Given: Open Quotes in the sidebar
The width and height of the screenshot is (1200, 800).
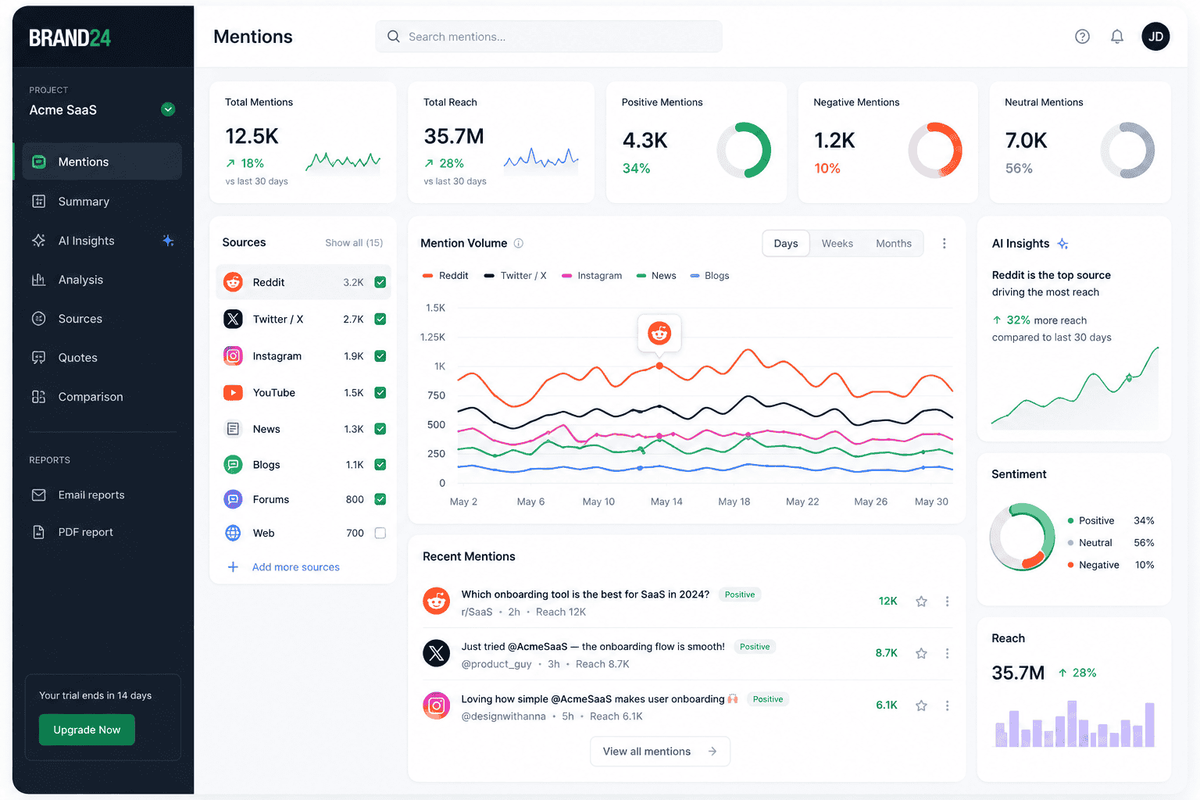Looking at the screenshot, I should coord(102,358).
